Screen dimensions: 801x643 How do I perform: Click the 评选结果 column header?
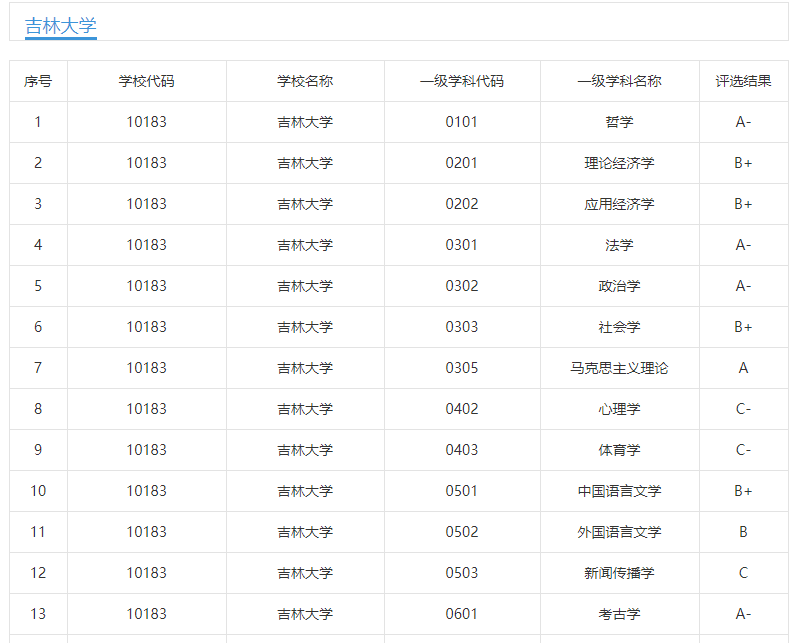tap(743, 81)
